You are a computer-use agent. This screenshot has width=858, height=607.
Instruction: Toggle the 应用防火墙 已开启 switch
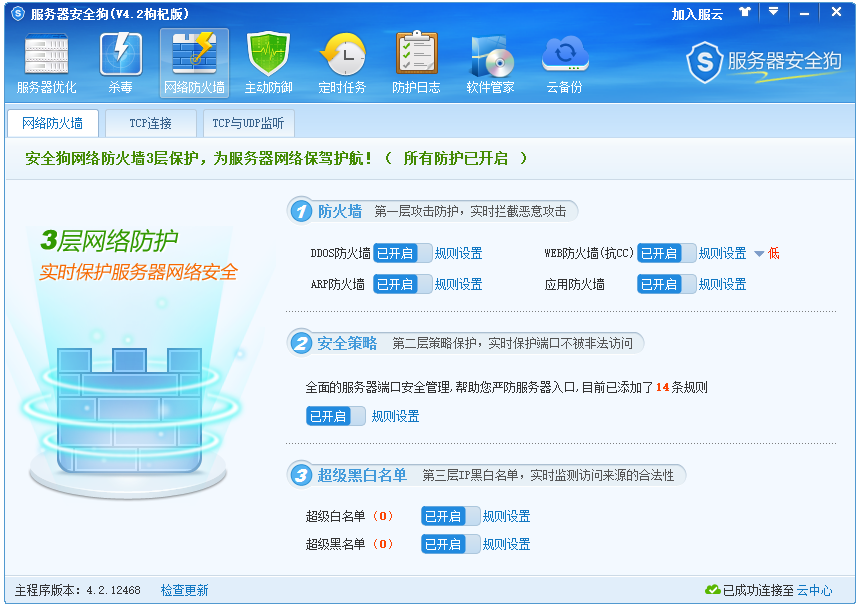[x=666, y=284]
